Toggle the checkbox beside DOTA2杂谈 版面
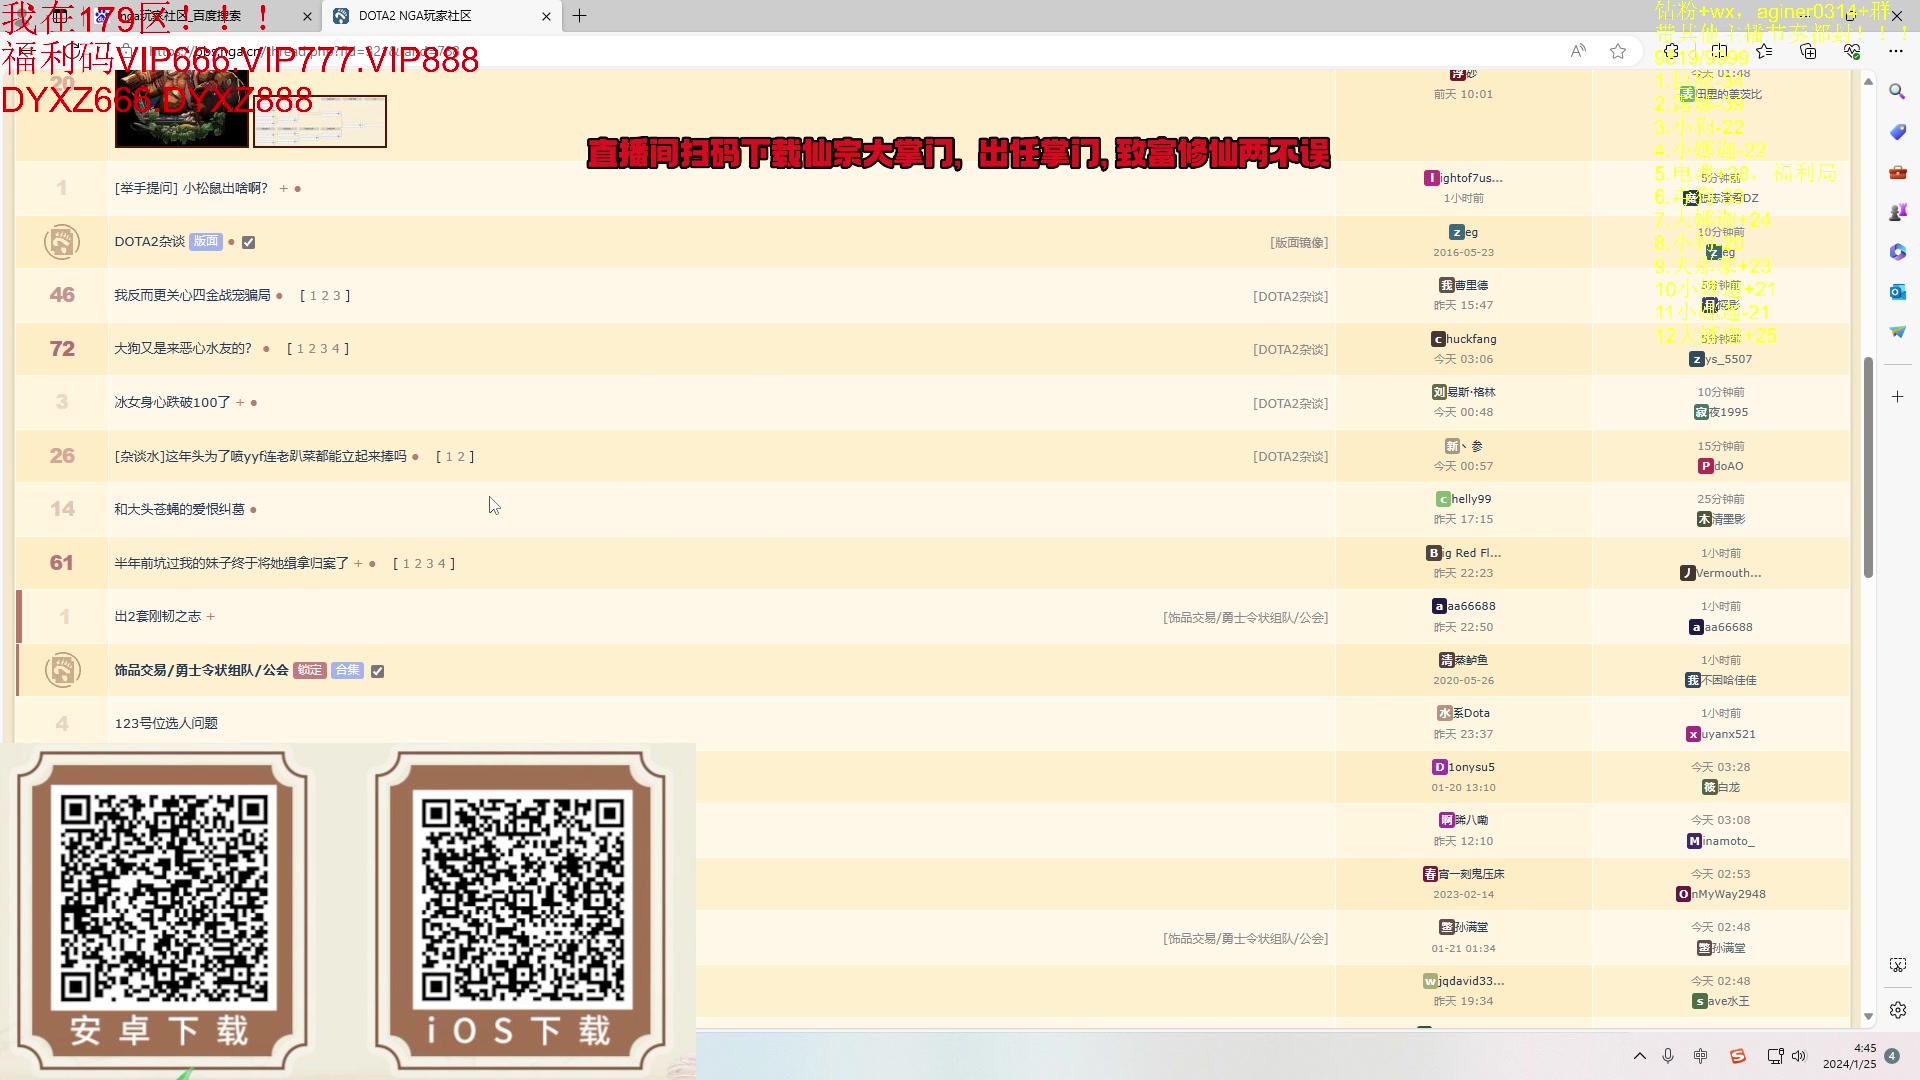Image resolution: width=1920 pixels, height=1080 pixels. point(249,242)
